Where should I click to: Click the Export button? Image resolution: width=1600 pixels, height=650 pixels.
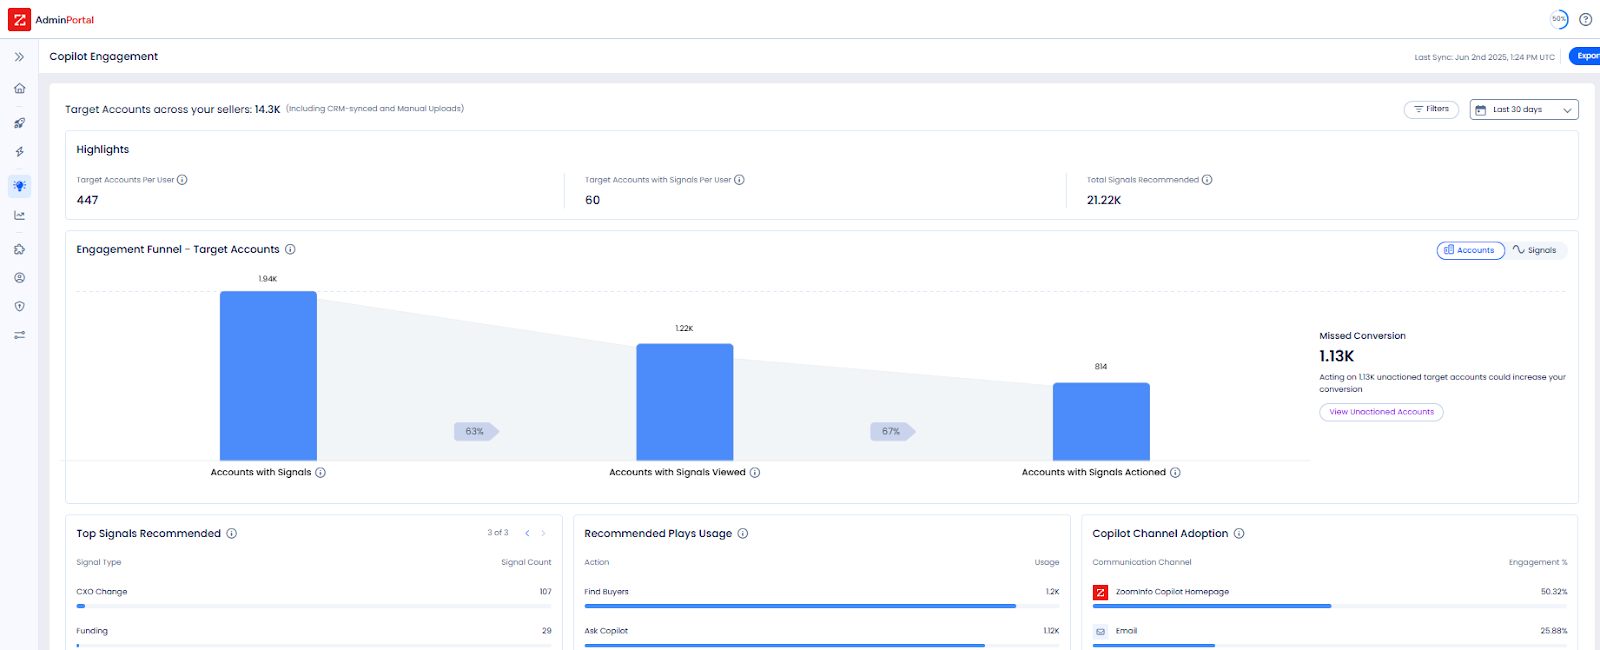coord(1585,56)
